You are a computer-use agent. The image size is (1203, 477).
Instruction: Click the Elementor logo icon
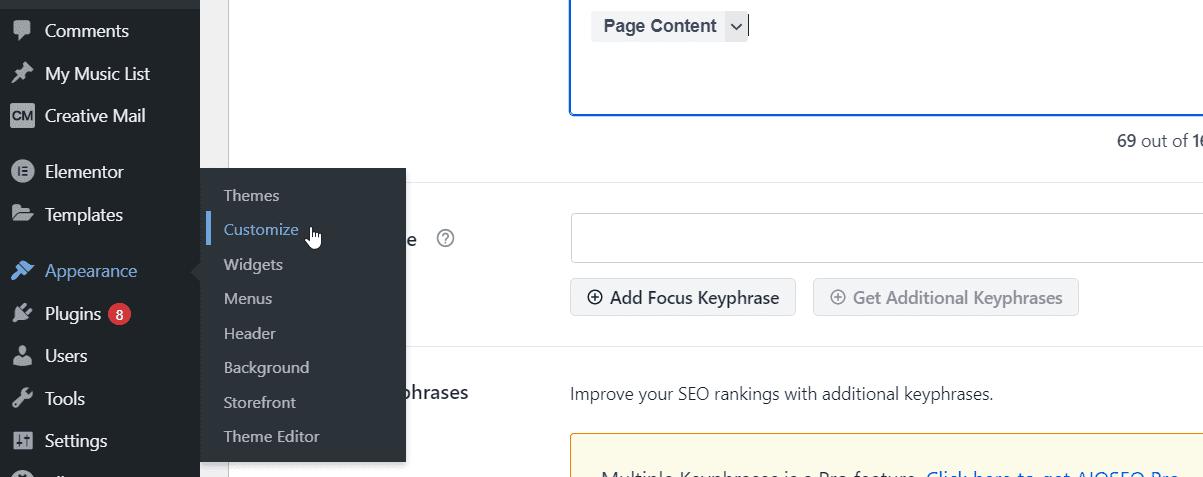[22, 172]
